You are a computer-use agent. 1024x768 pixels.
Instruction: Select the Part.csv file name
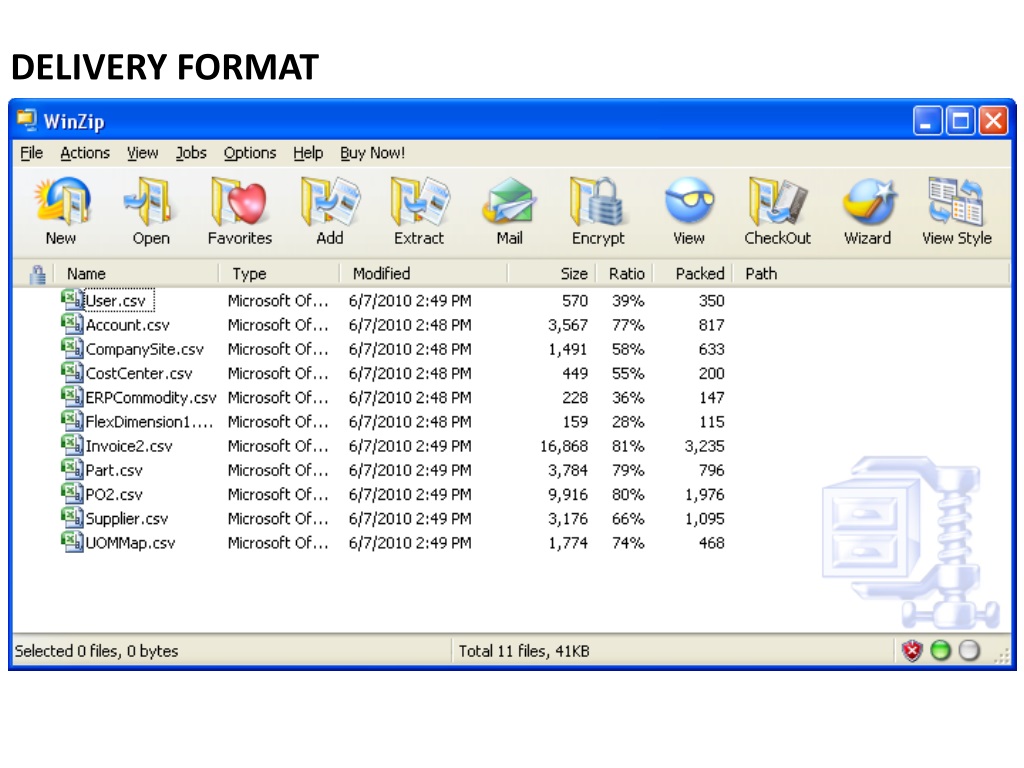pos(114,470)
